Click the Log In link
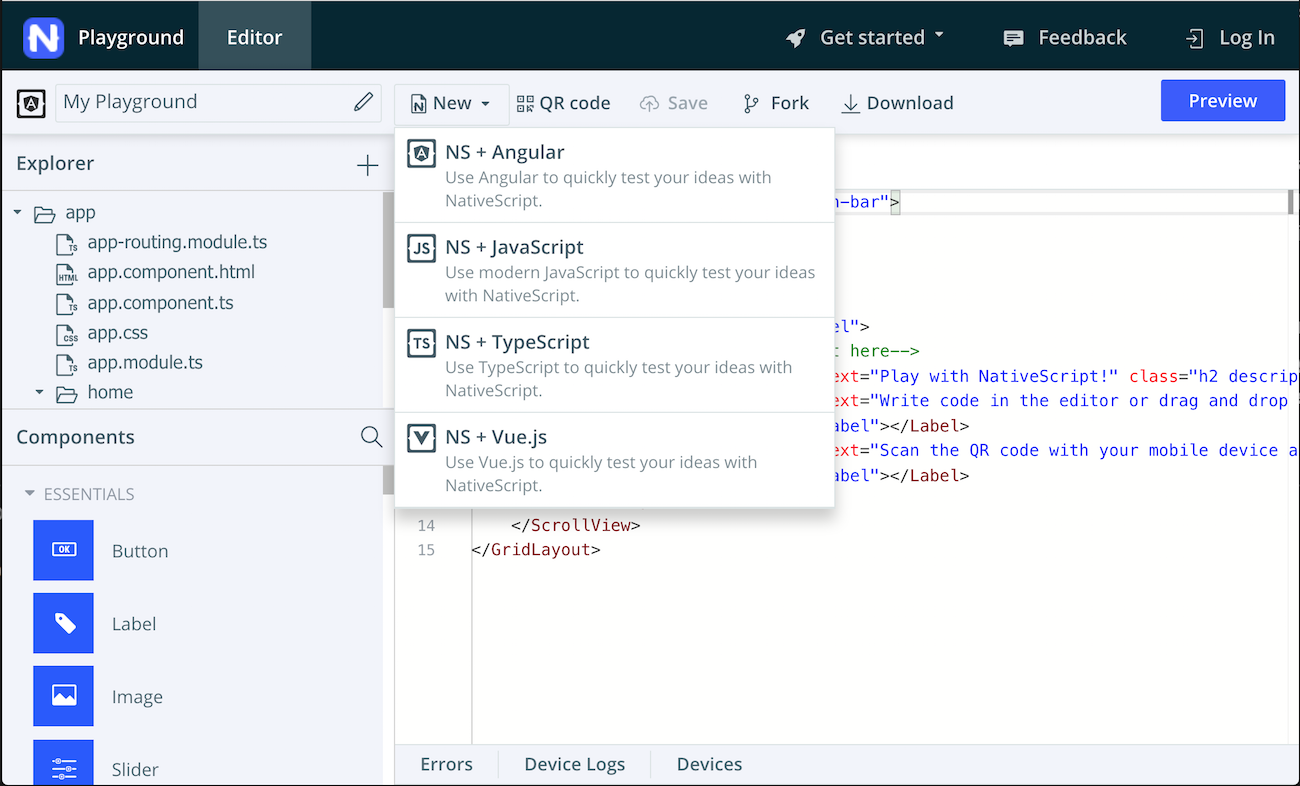This screenshot has height=786, width=1300. pos(1247,38)
